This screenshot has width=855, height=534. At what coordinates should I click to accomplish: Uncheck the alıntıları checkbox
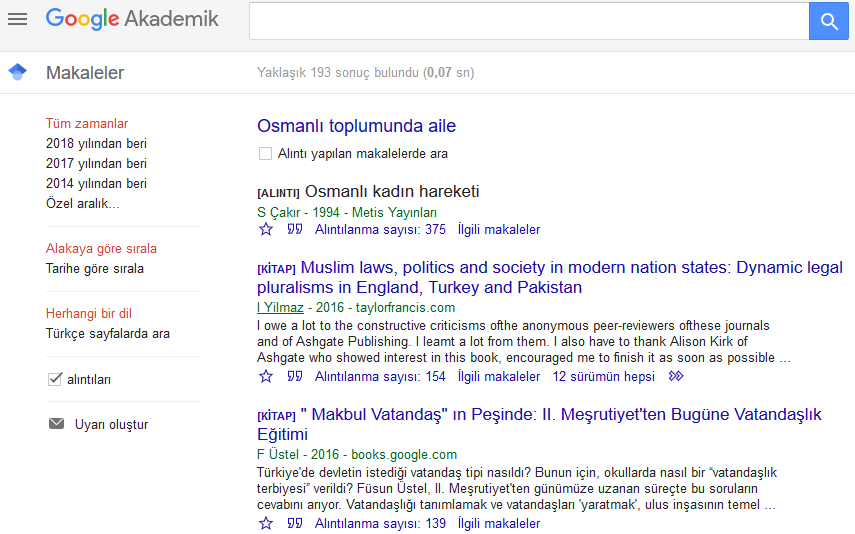(x=55, y=379)
